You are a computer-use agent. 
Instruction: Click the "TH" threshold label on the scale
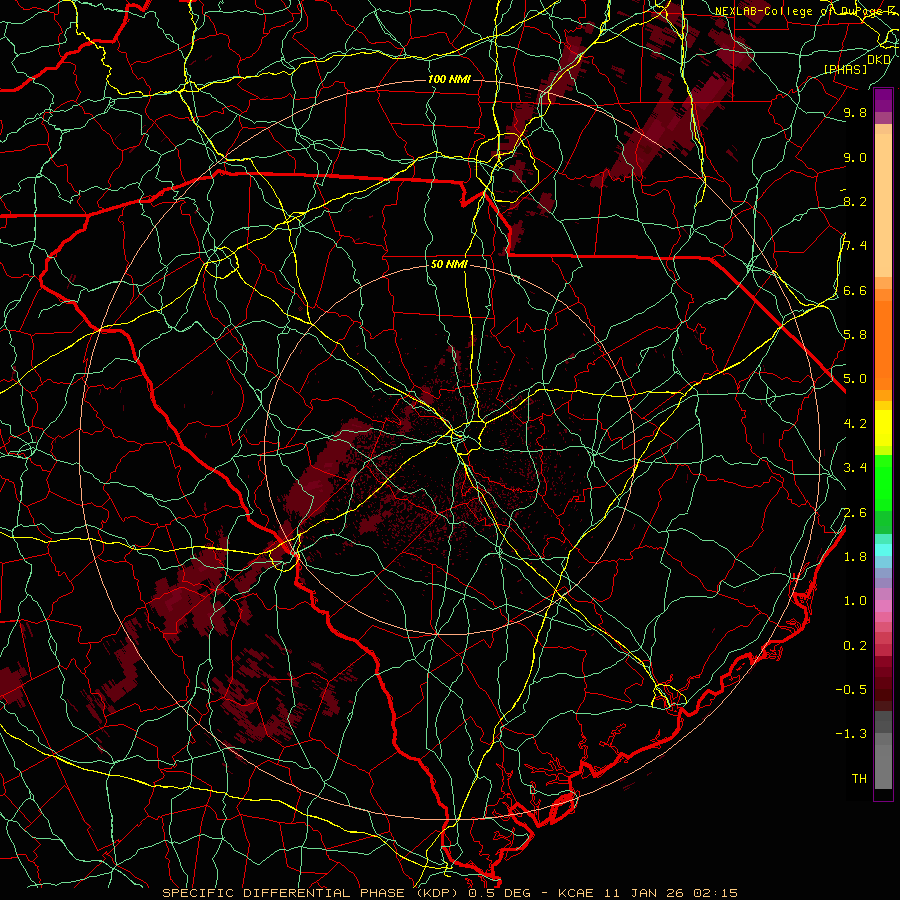(859, 779)
